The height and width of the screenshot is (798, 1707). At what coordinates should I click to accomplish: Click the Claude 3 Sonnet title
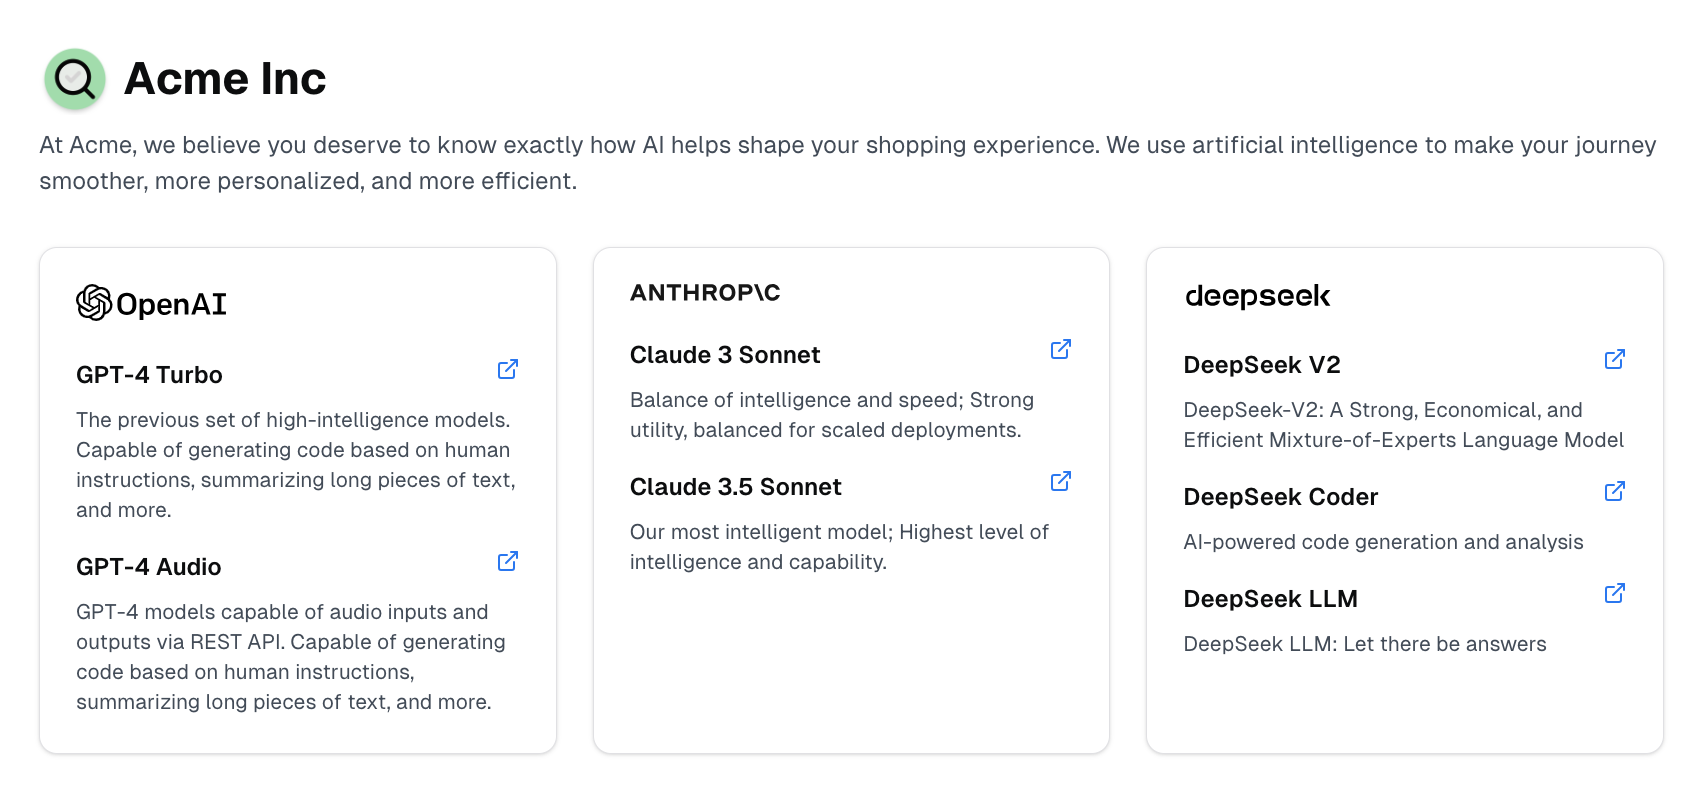[725, 355]
